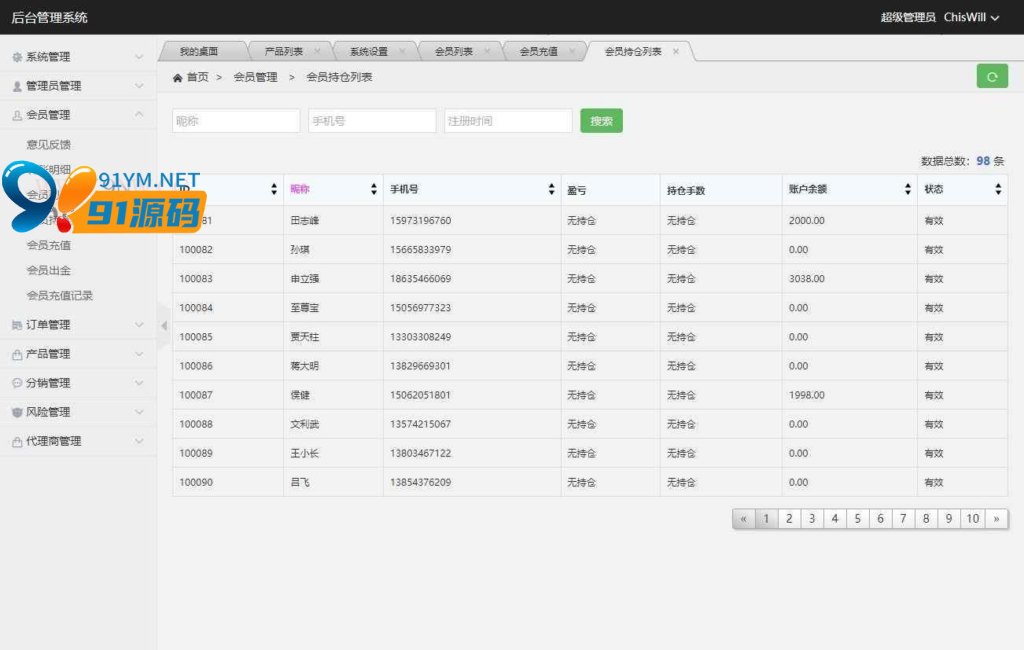The image size is (1024, 650).
Task: Close the 产品列表 tab
Action: (317, 51)
